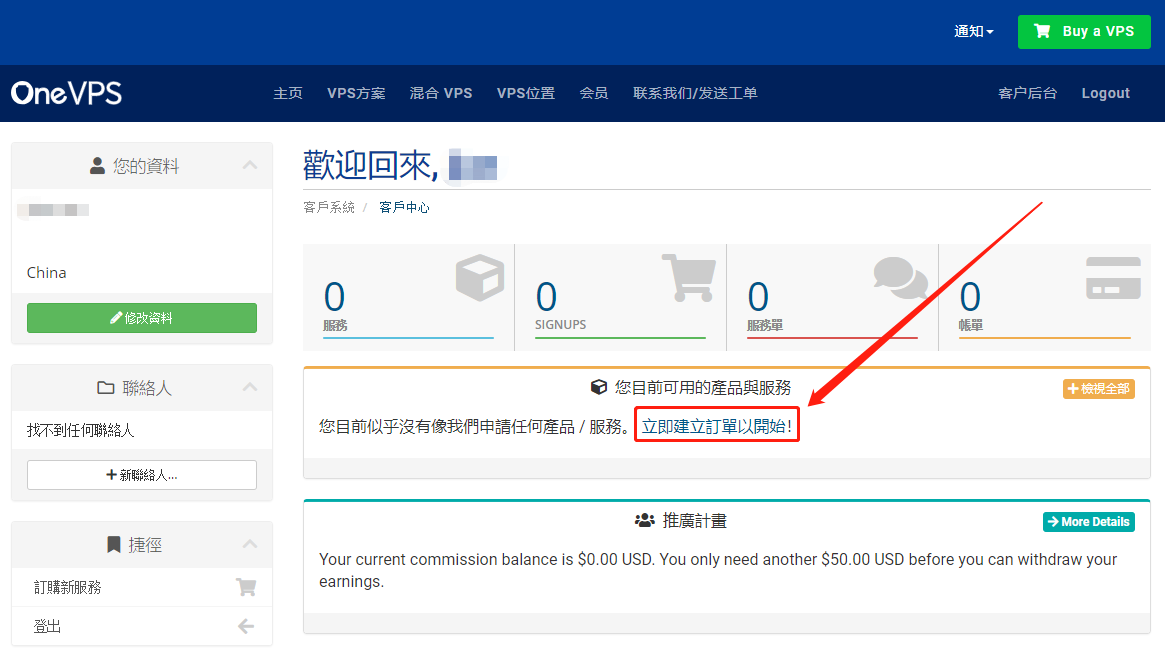Click the green Buy a VPS button
Screen dimensions: 1165x666
point(1084,32)
